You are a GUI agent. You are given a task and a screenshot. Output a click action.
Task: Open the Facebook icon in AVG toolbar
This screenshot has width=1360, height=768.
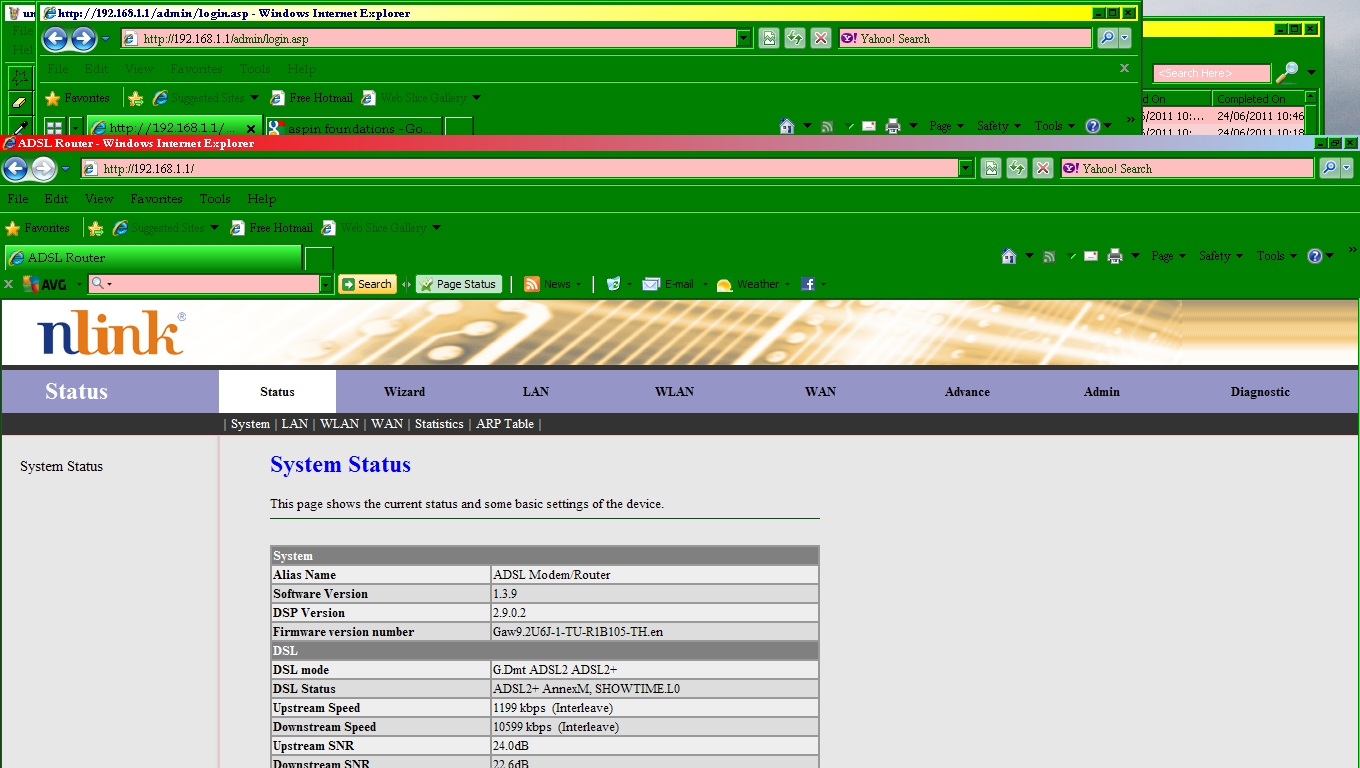[807, 284]
